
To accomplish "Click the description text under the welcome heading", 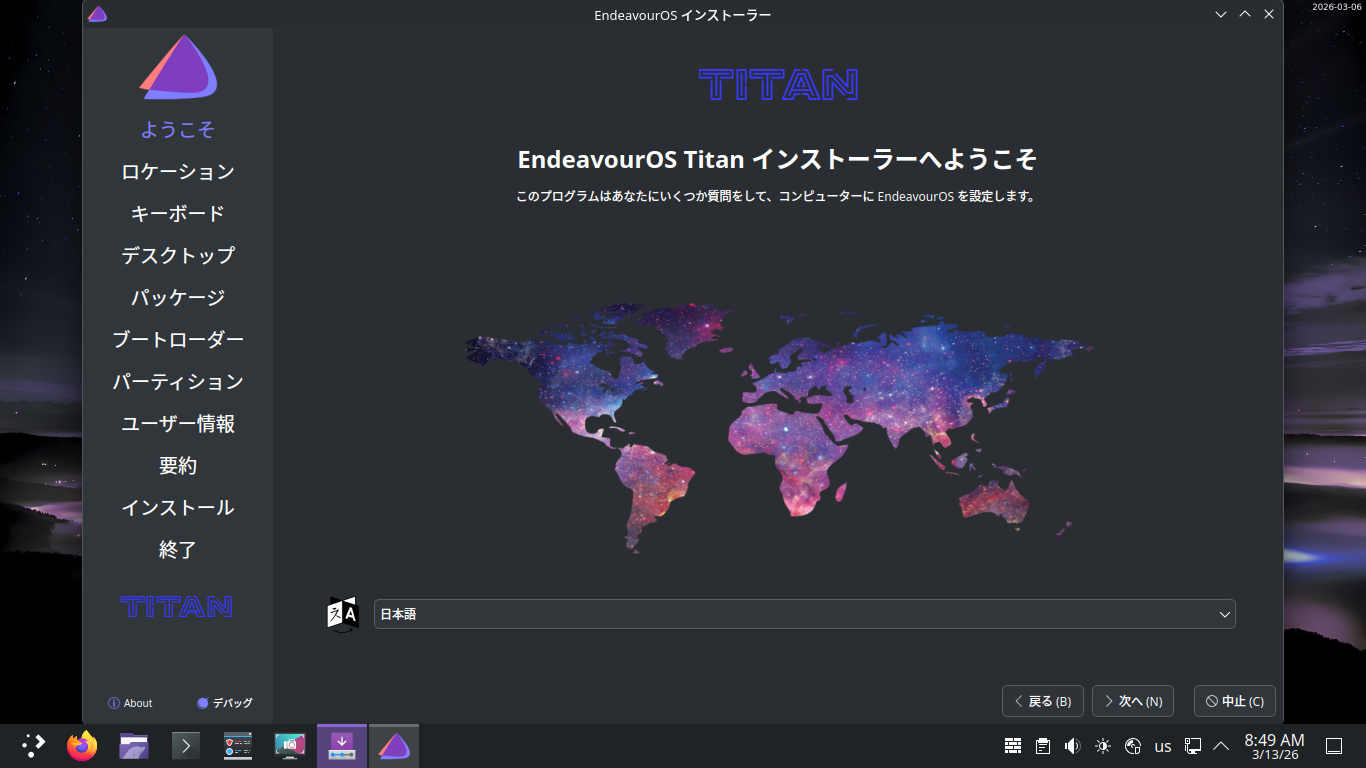I will click(777, 197).
